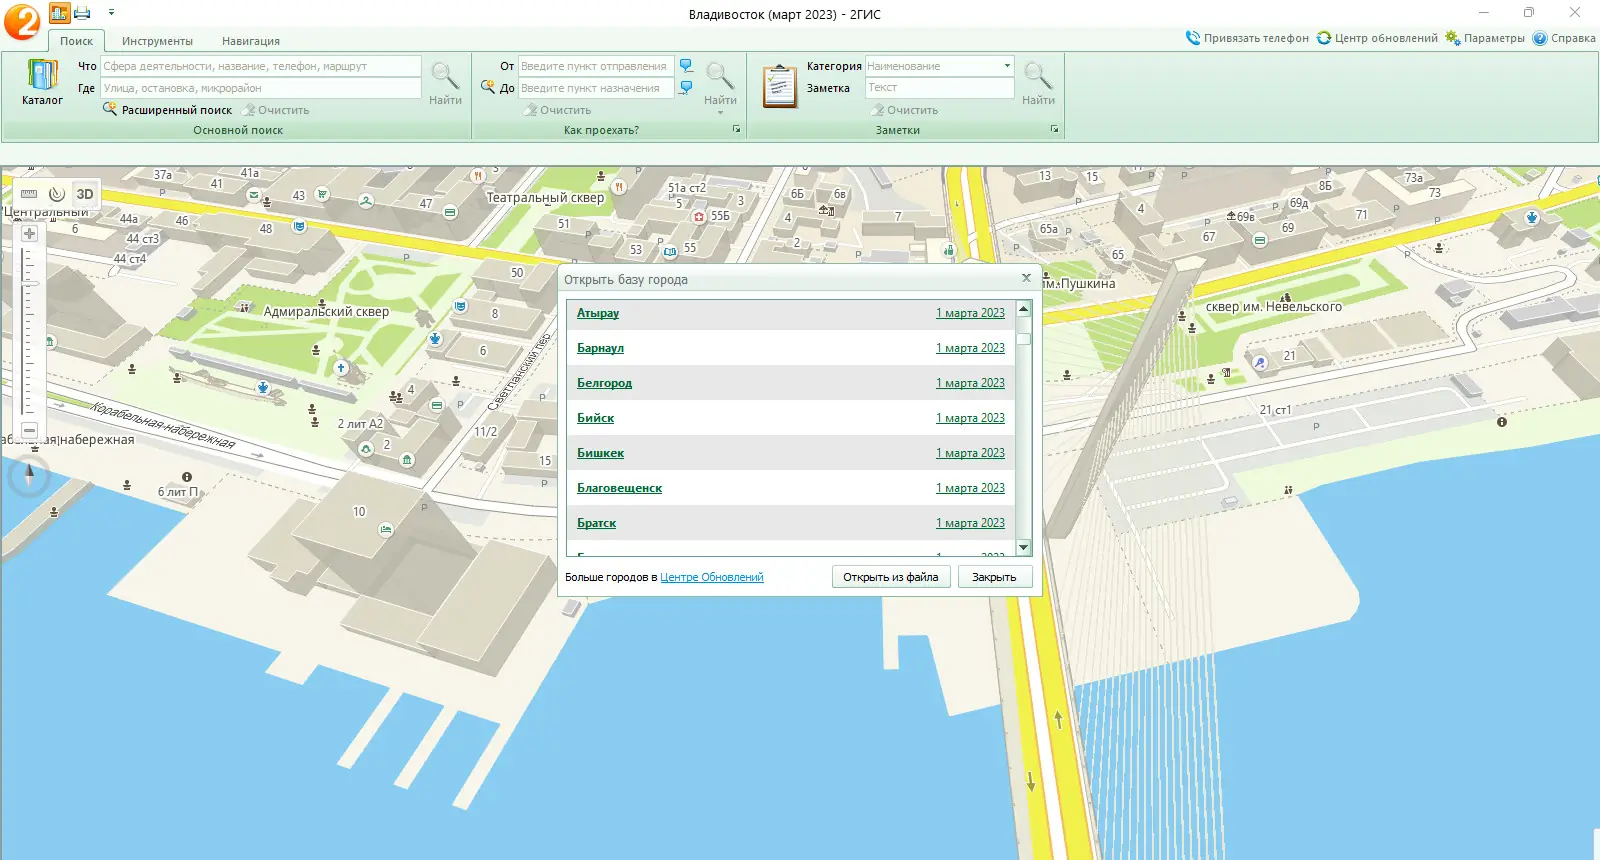Click the info icon near 6 лит П
The width and height of the screenshot is (1600, 860).
point(187,477)
